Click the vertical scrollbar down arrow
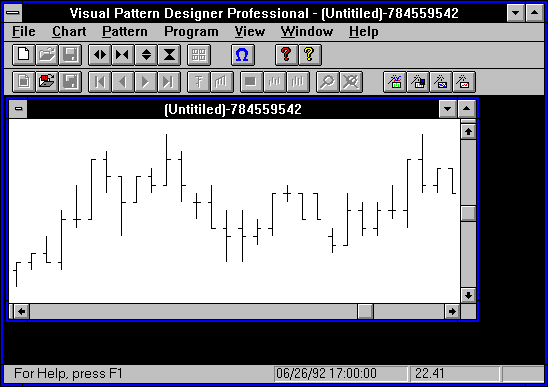This screenshot has height=387, width=548. pyautogui.click(x=468, y=295)
